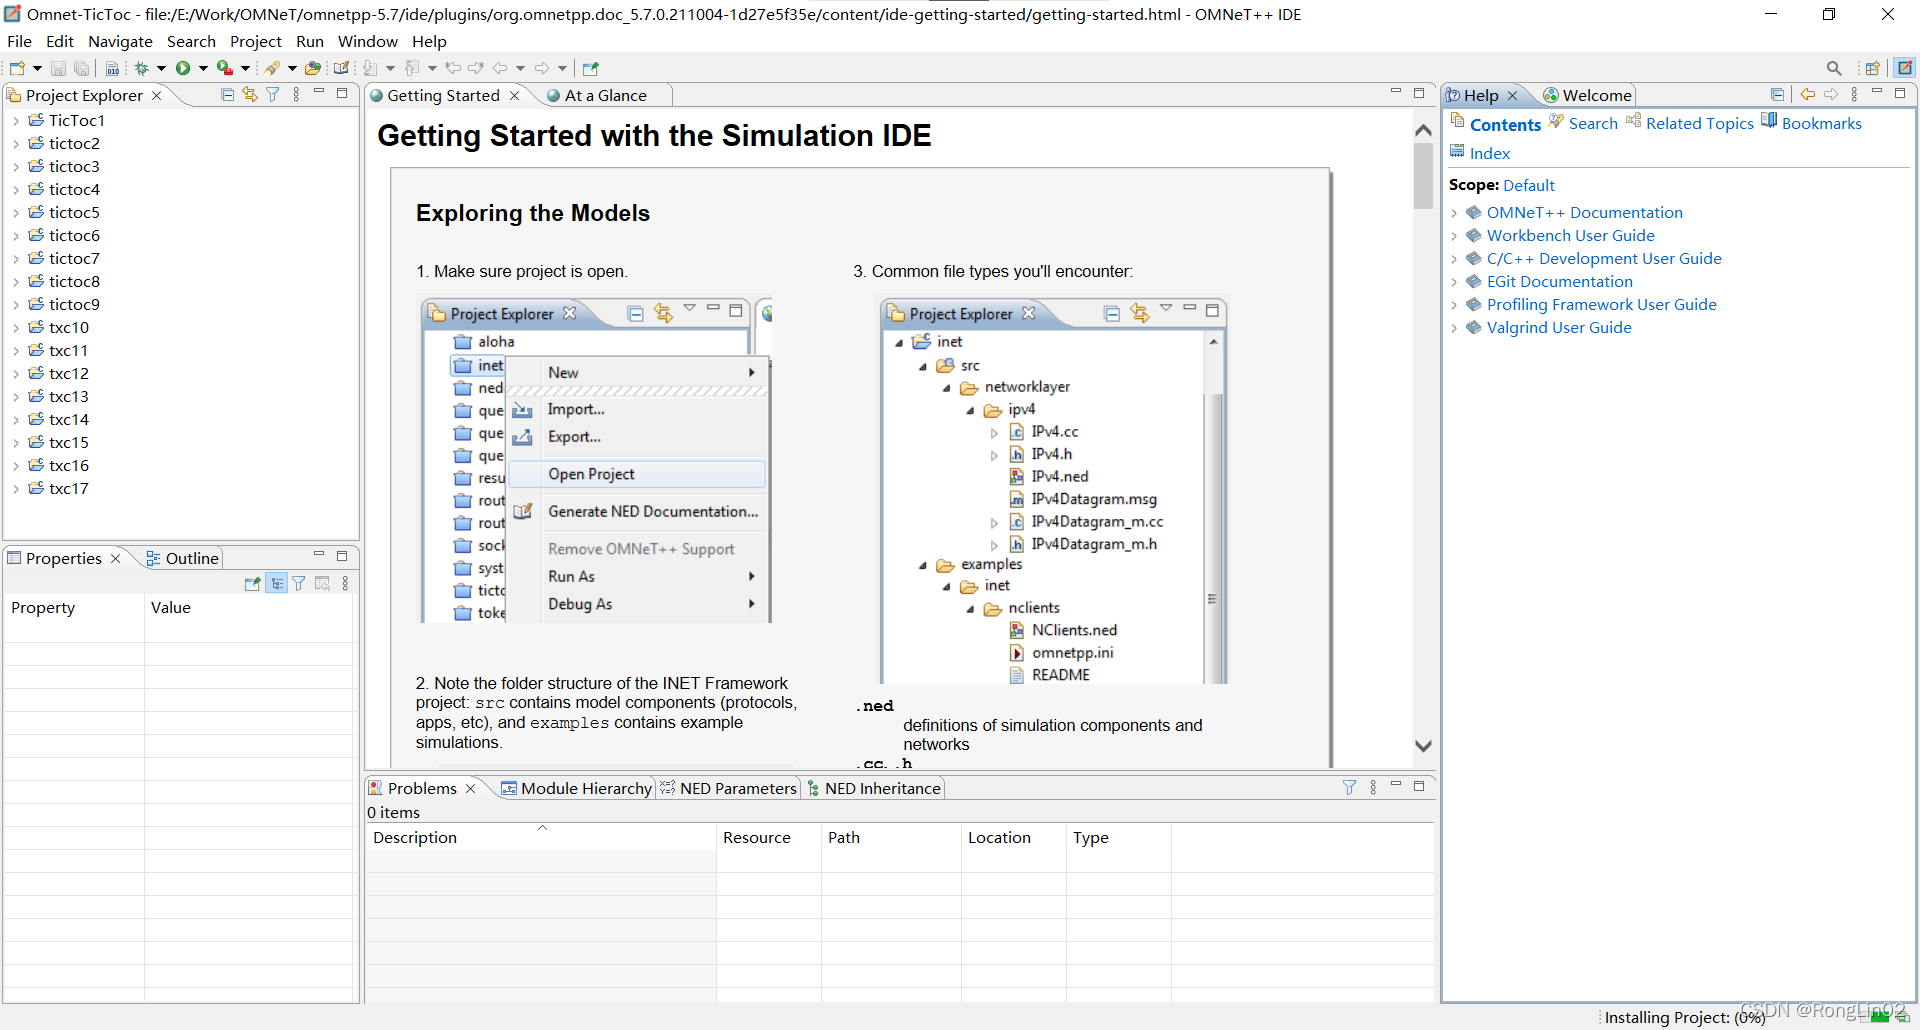Open the Project menu
Viewport: 1920px width, 1030px height.
pyautogui.click(x=256, y=41)
